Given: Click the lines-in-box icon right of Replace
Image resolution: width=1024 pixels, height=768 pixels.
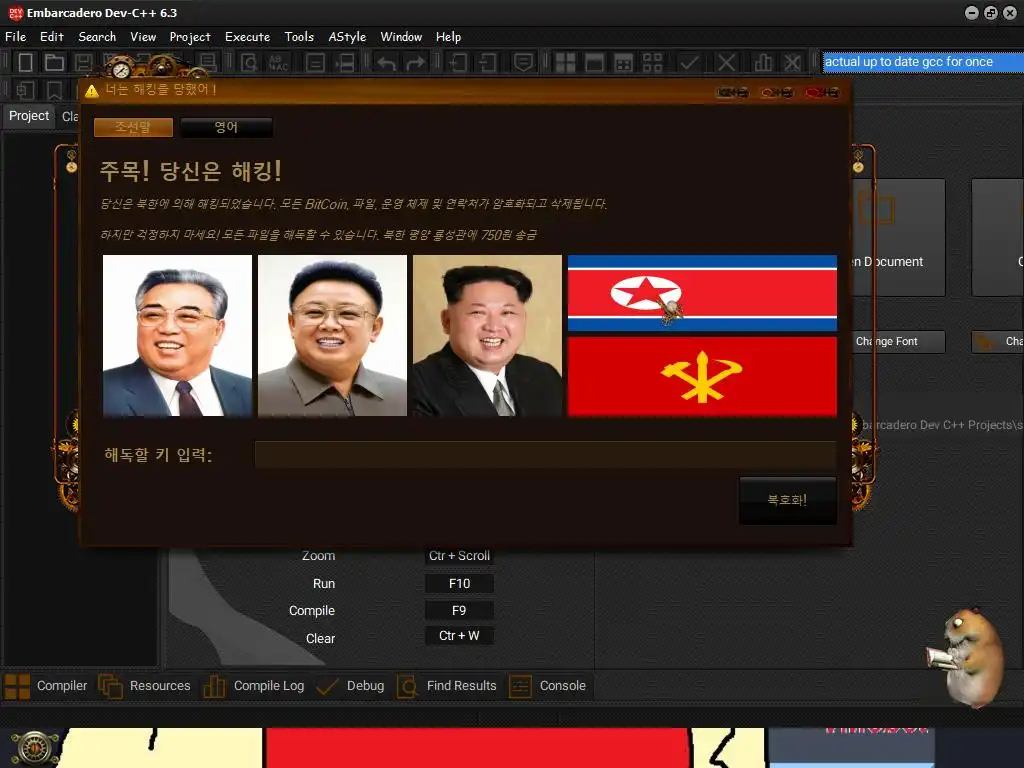Looking at the screenshot, I should (x=315, y=63).
